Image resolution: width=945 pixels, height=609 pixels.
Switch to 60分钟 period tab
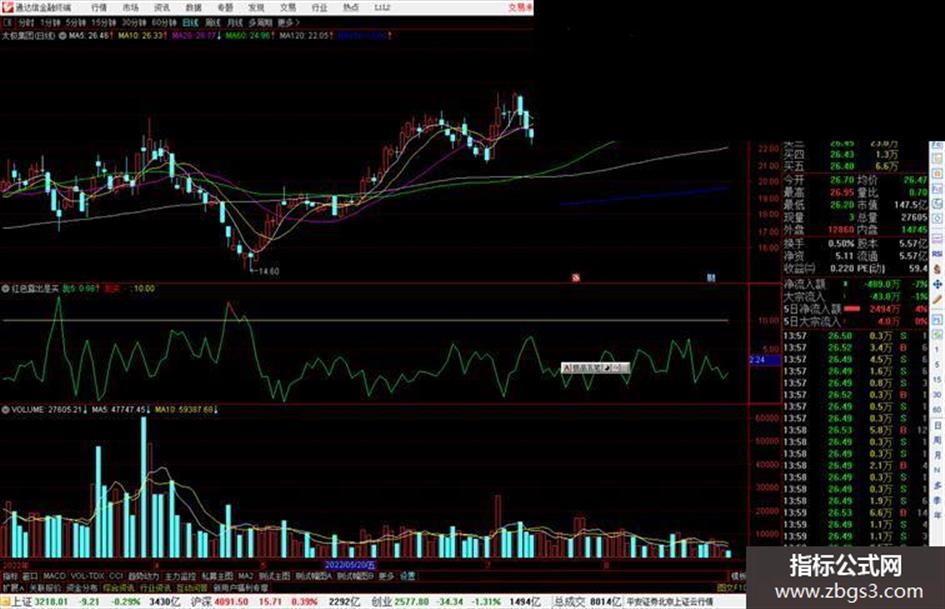pos(164,22)
